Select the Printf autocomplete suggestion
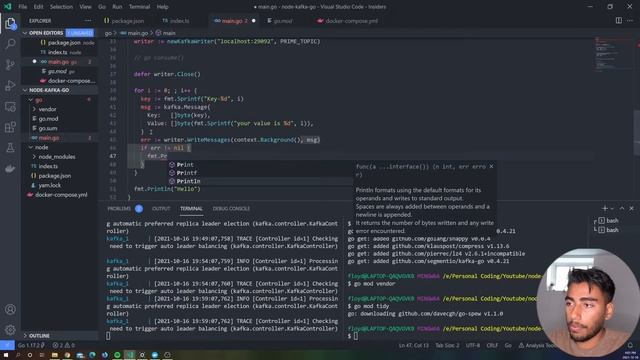Viewport: 640px width, 360px height. coord(260,173)
